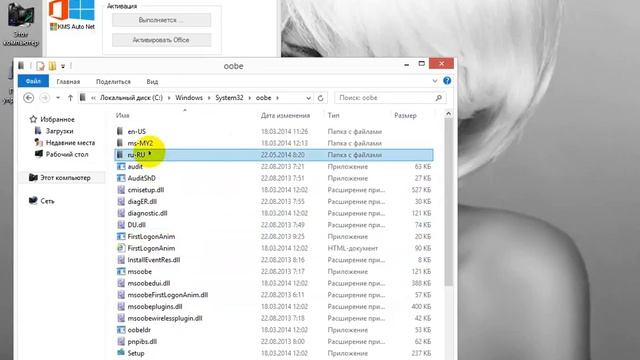The image size is (640, 360).
Task: Select the en-US folder icon
Action: [120, 131]
